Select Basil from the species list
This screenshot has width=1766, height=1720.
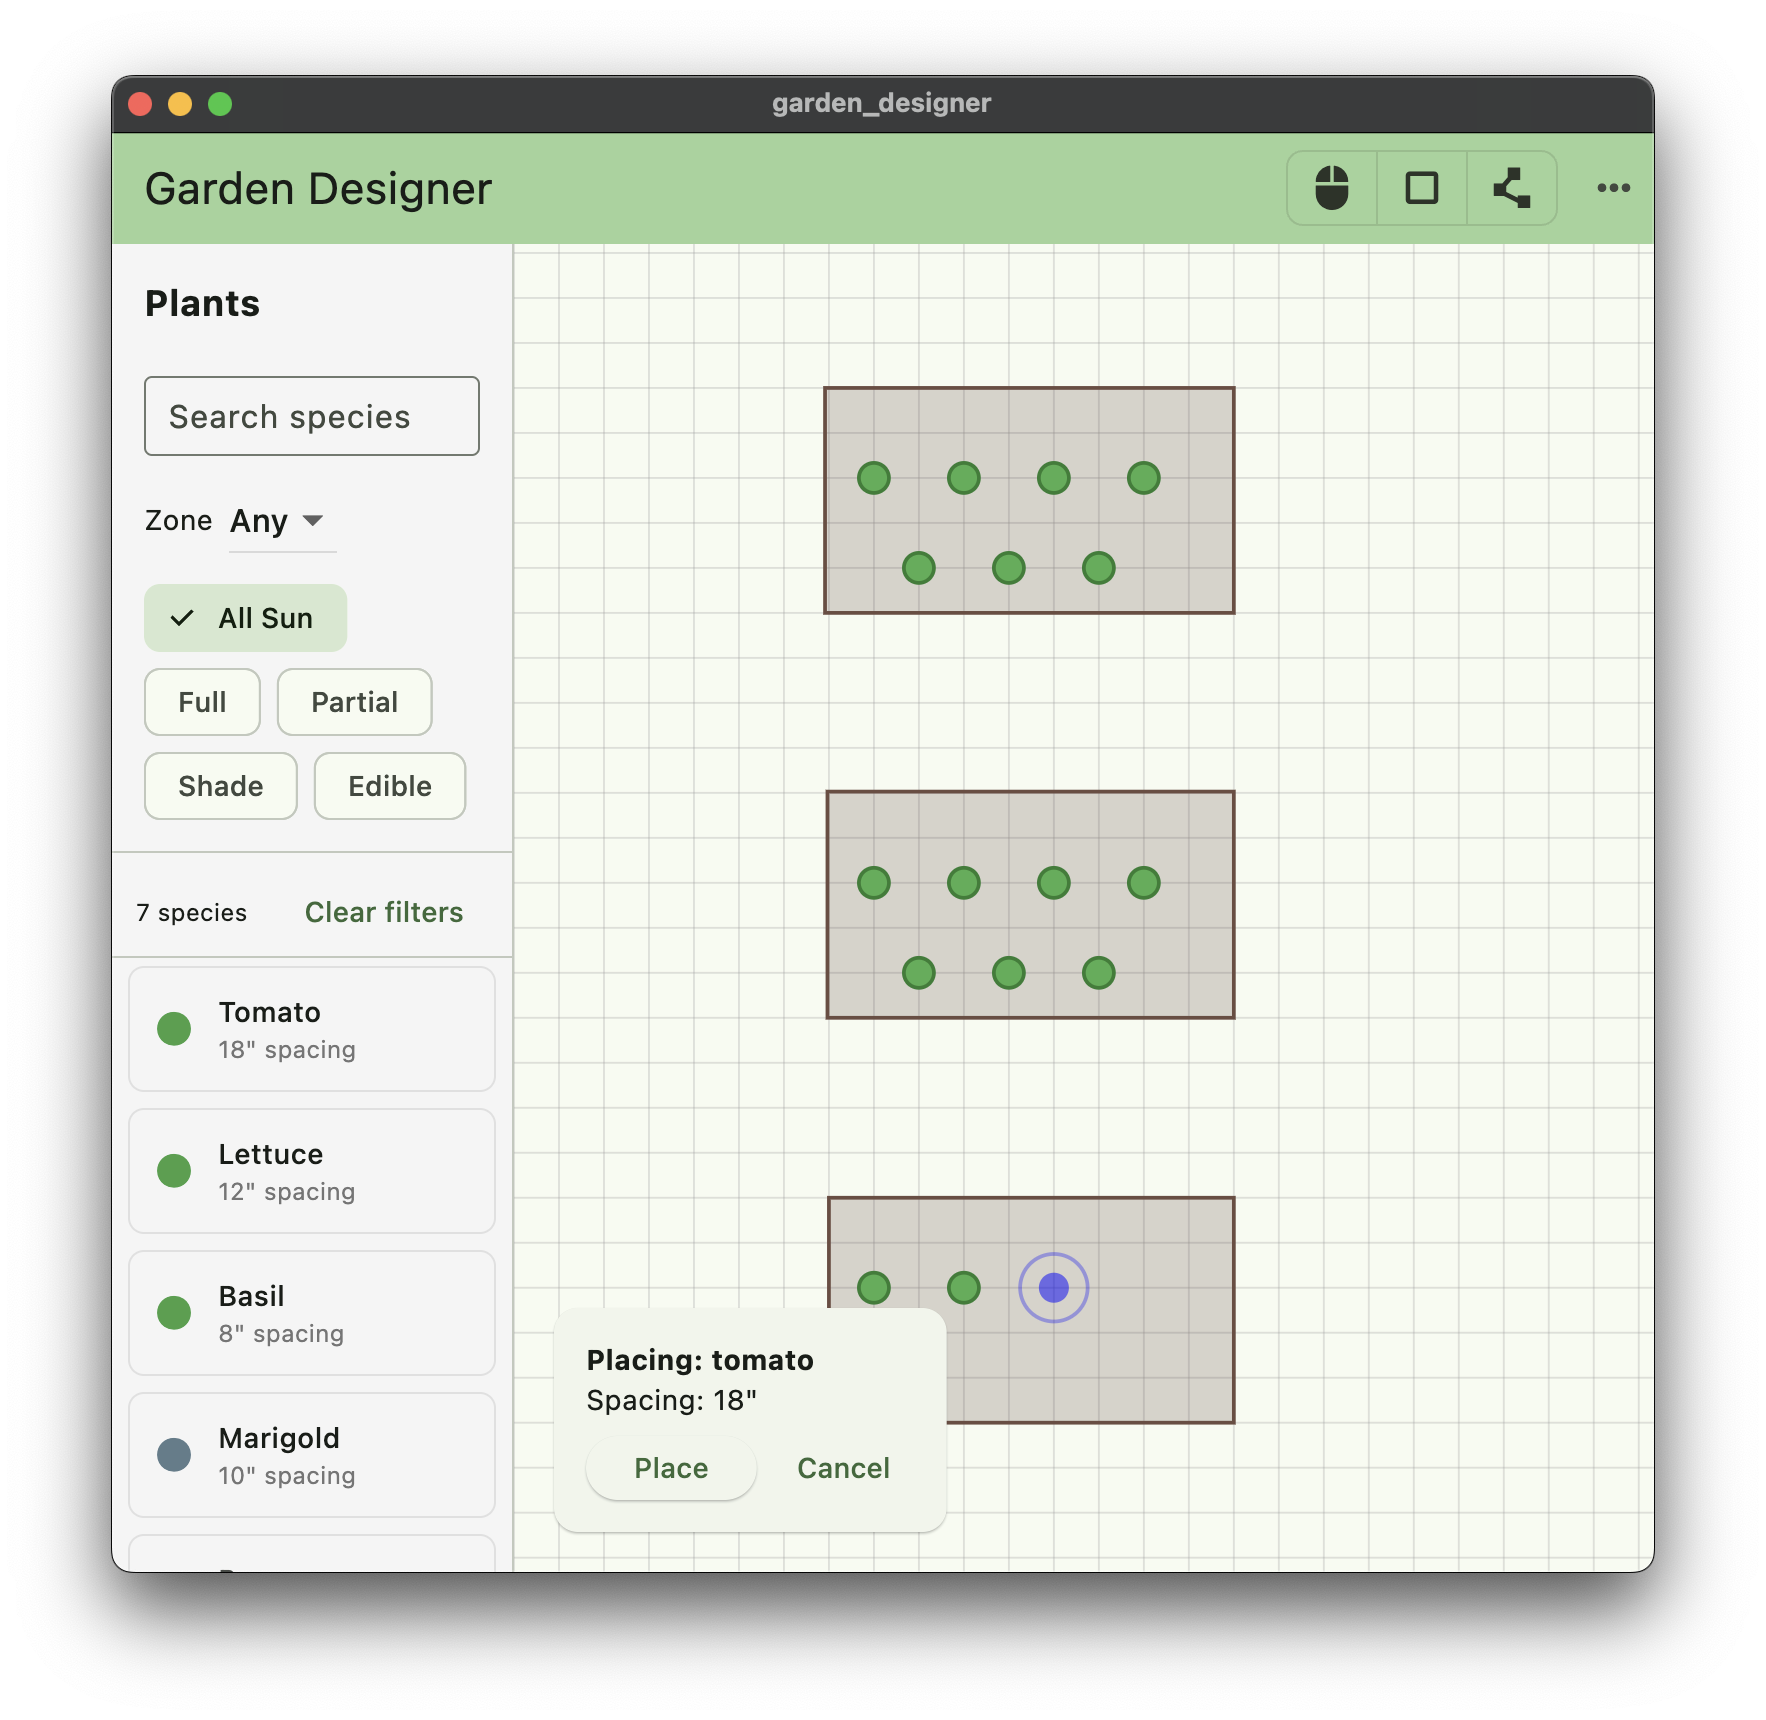point(311,1312)
